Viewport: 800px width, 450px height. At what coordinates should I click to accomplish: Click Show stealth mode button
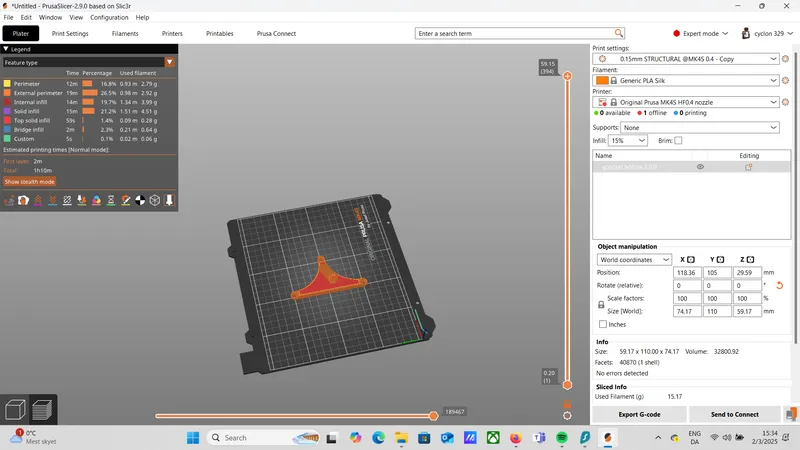[30, 182]
